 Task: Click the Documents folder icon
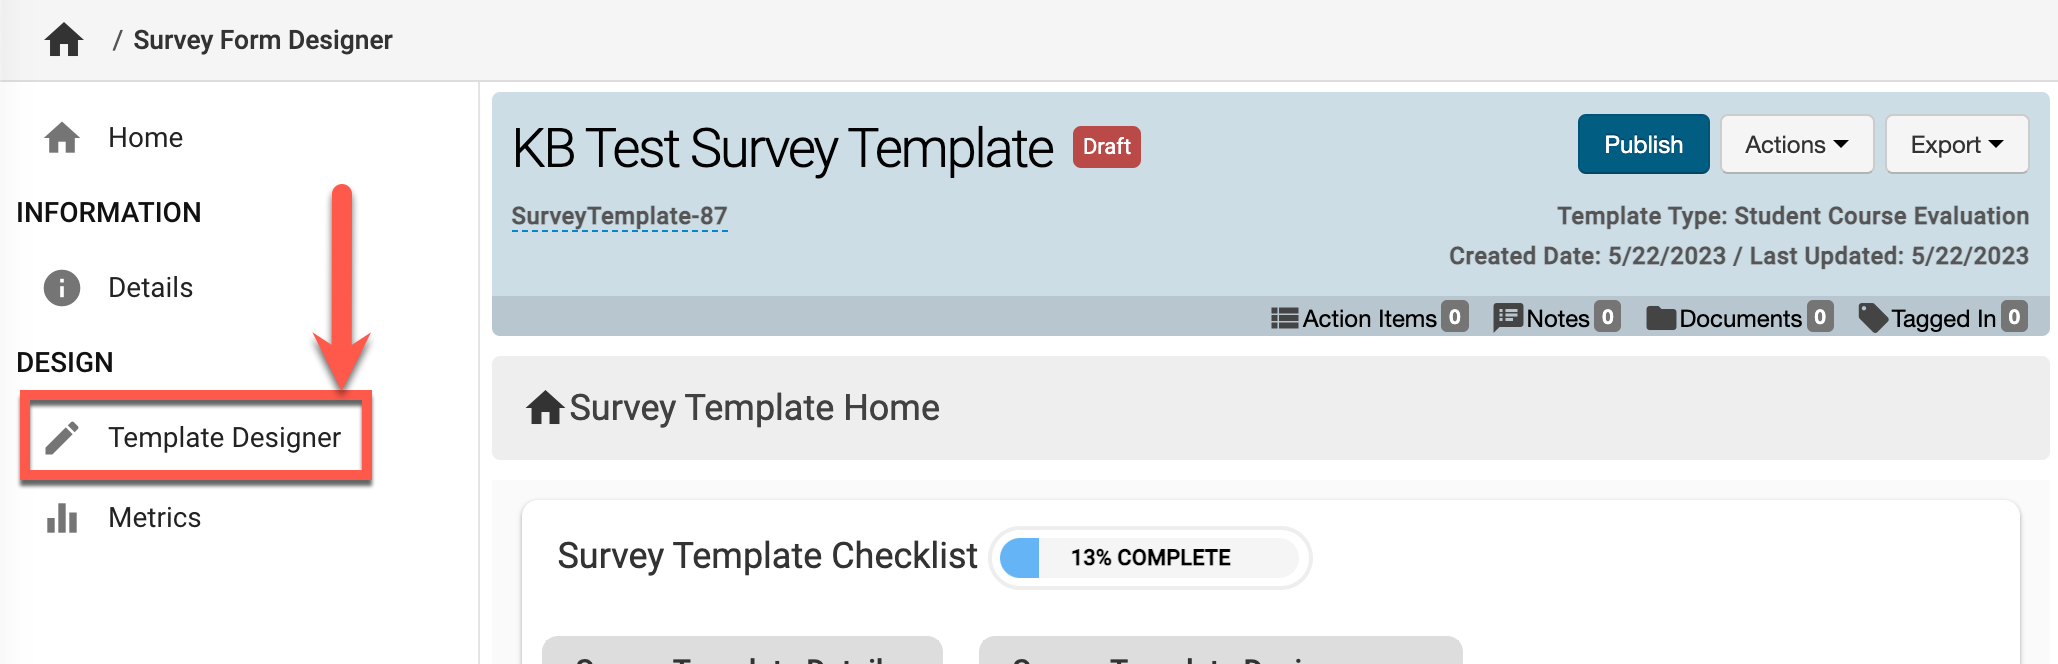pos(1661,318)
